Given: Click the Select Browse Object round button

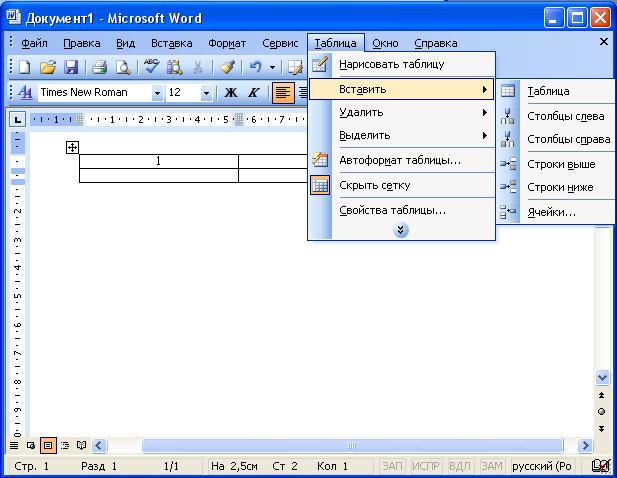Looking at the screenshot, I should [601, 412].
